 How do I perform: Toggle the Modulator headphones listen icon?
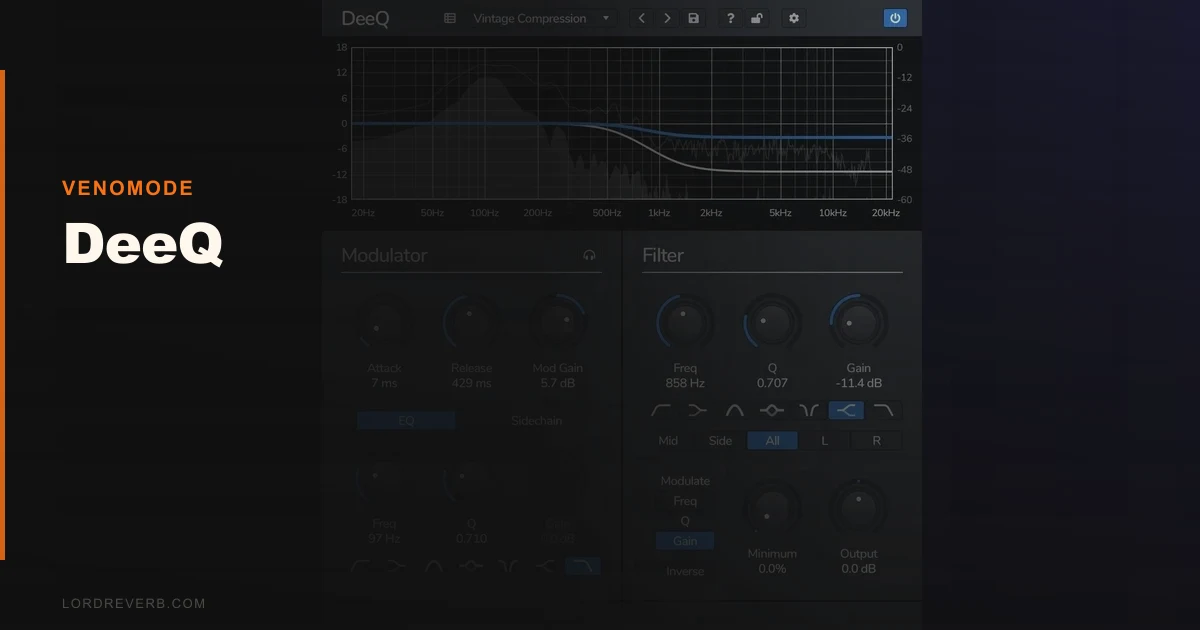[x=589, y=256]
